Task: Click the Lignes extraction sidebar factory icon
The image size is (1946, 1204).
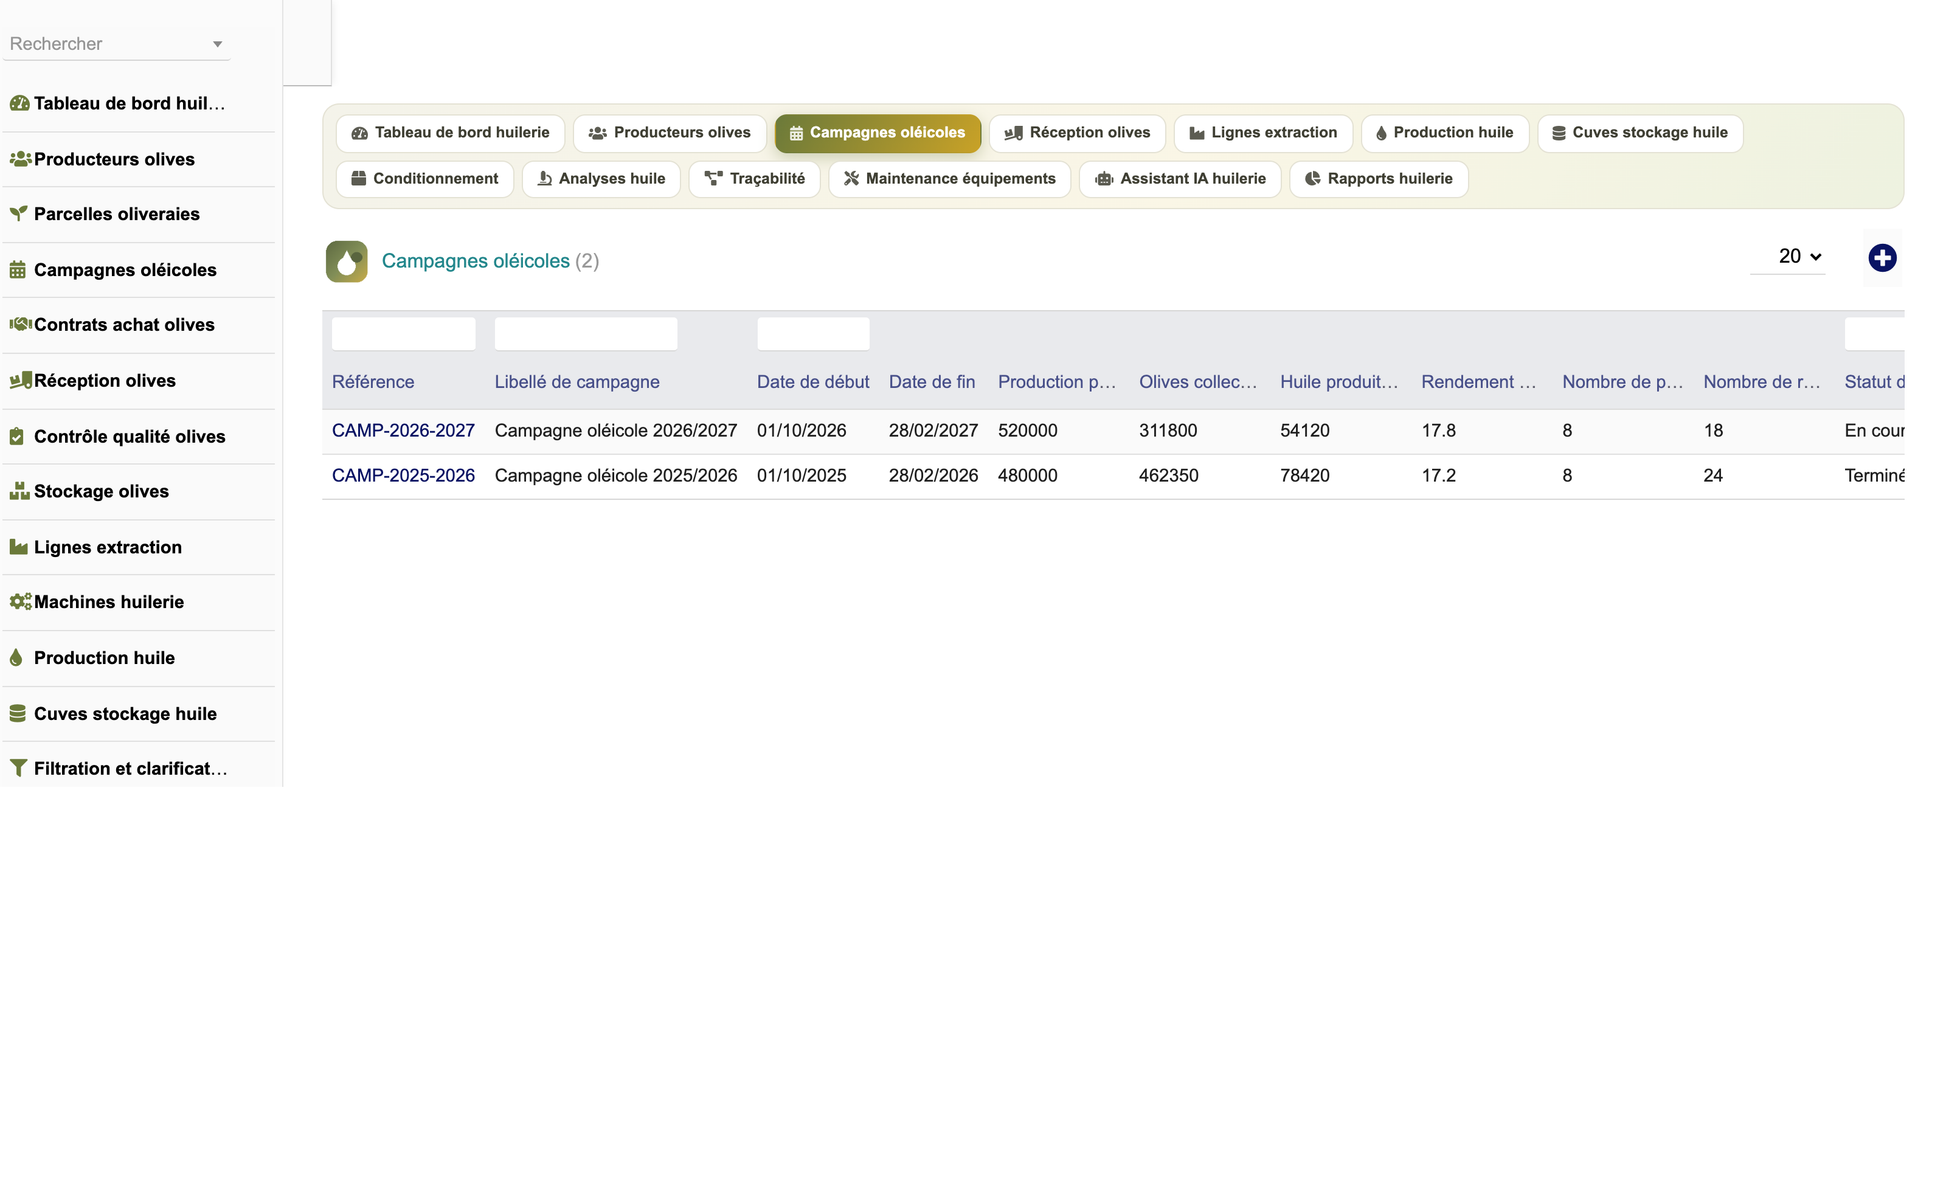Action: point(19,547)
